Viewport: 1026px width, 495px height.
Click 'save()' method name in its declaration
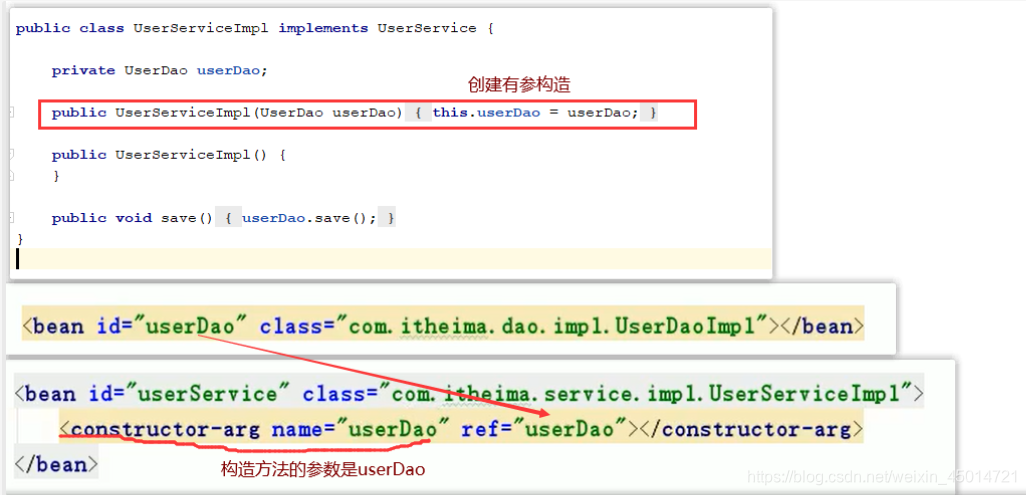point(187,218)
